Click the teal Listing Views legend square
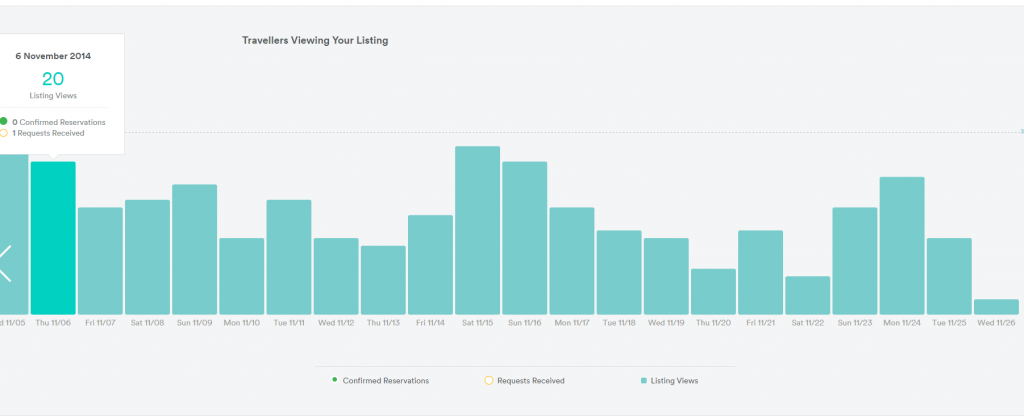This screenshot has width=1024, height=418. 644,380
